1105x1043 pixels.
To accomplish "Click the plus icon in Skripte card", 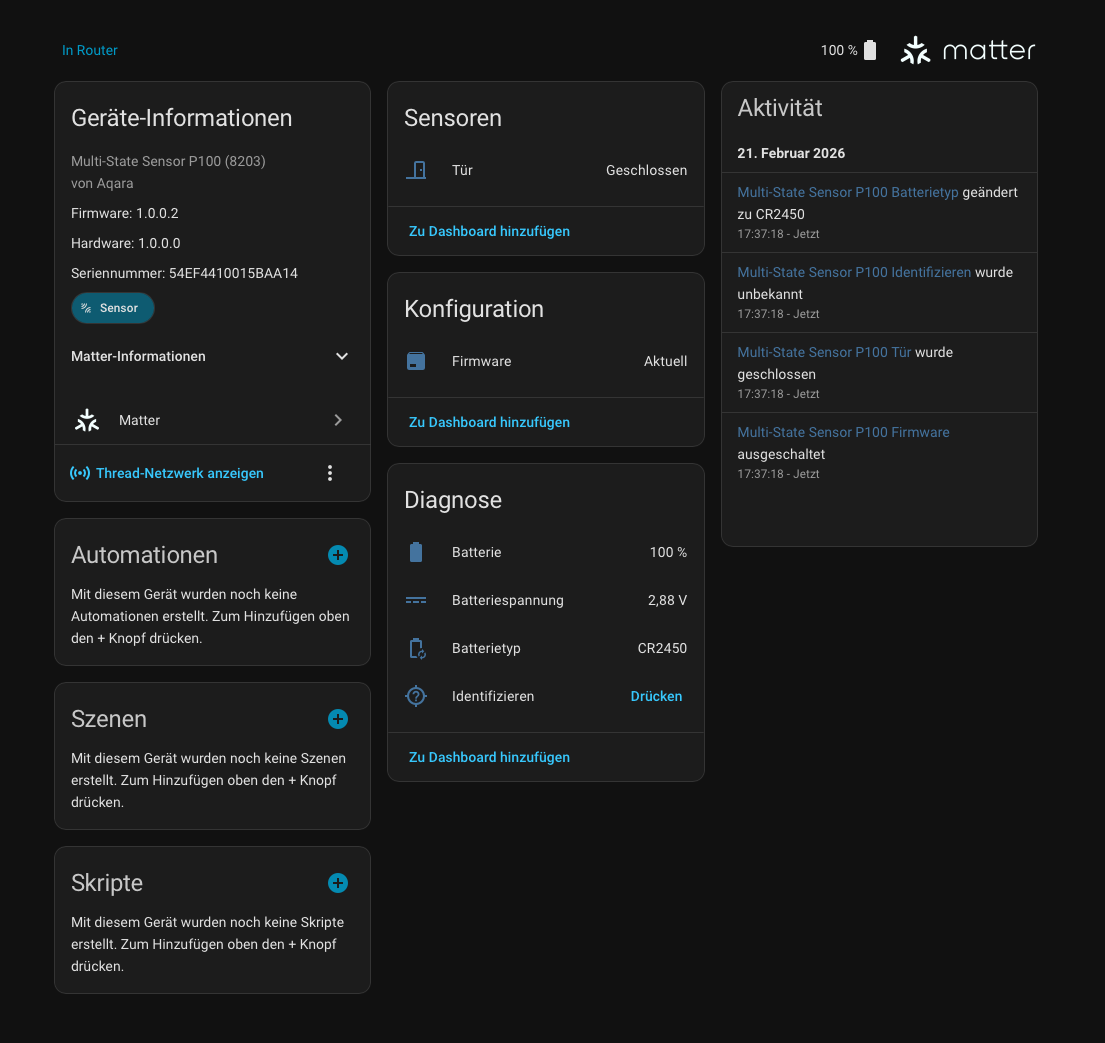I will pyautogui.click(x=338, y=883).
